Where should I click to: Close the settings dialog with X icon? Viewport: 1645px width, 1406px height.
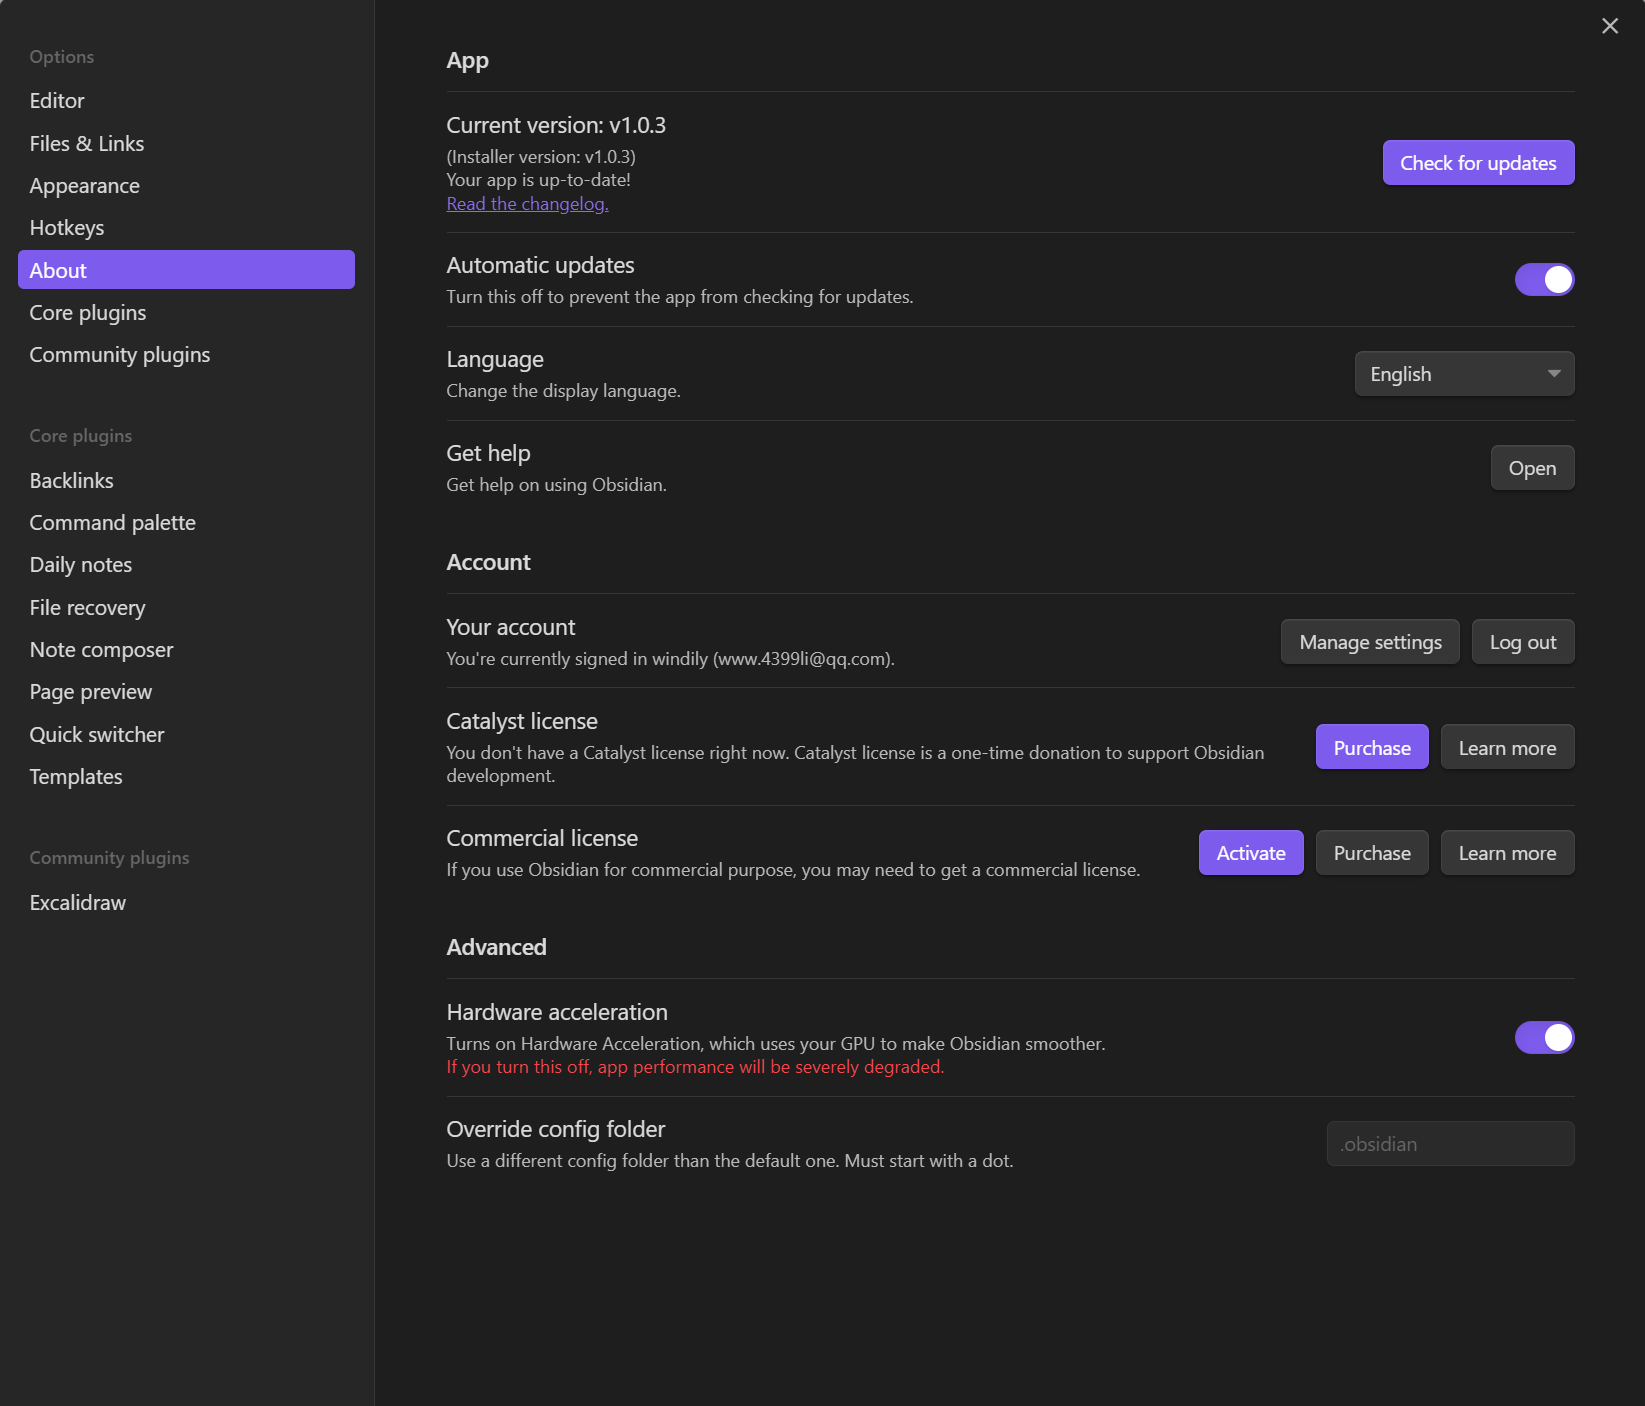coord(1609,26)
